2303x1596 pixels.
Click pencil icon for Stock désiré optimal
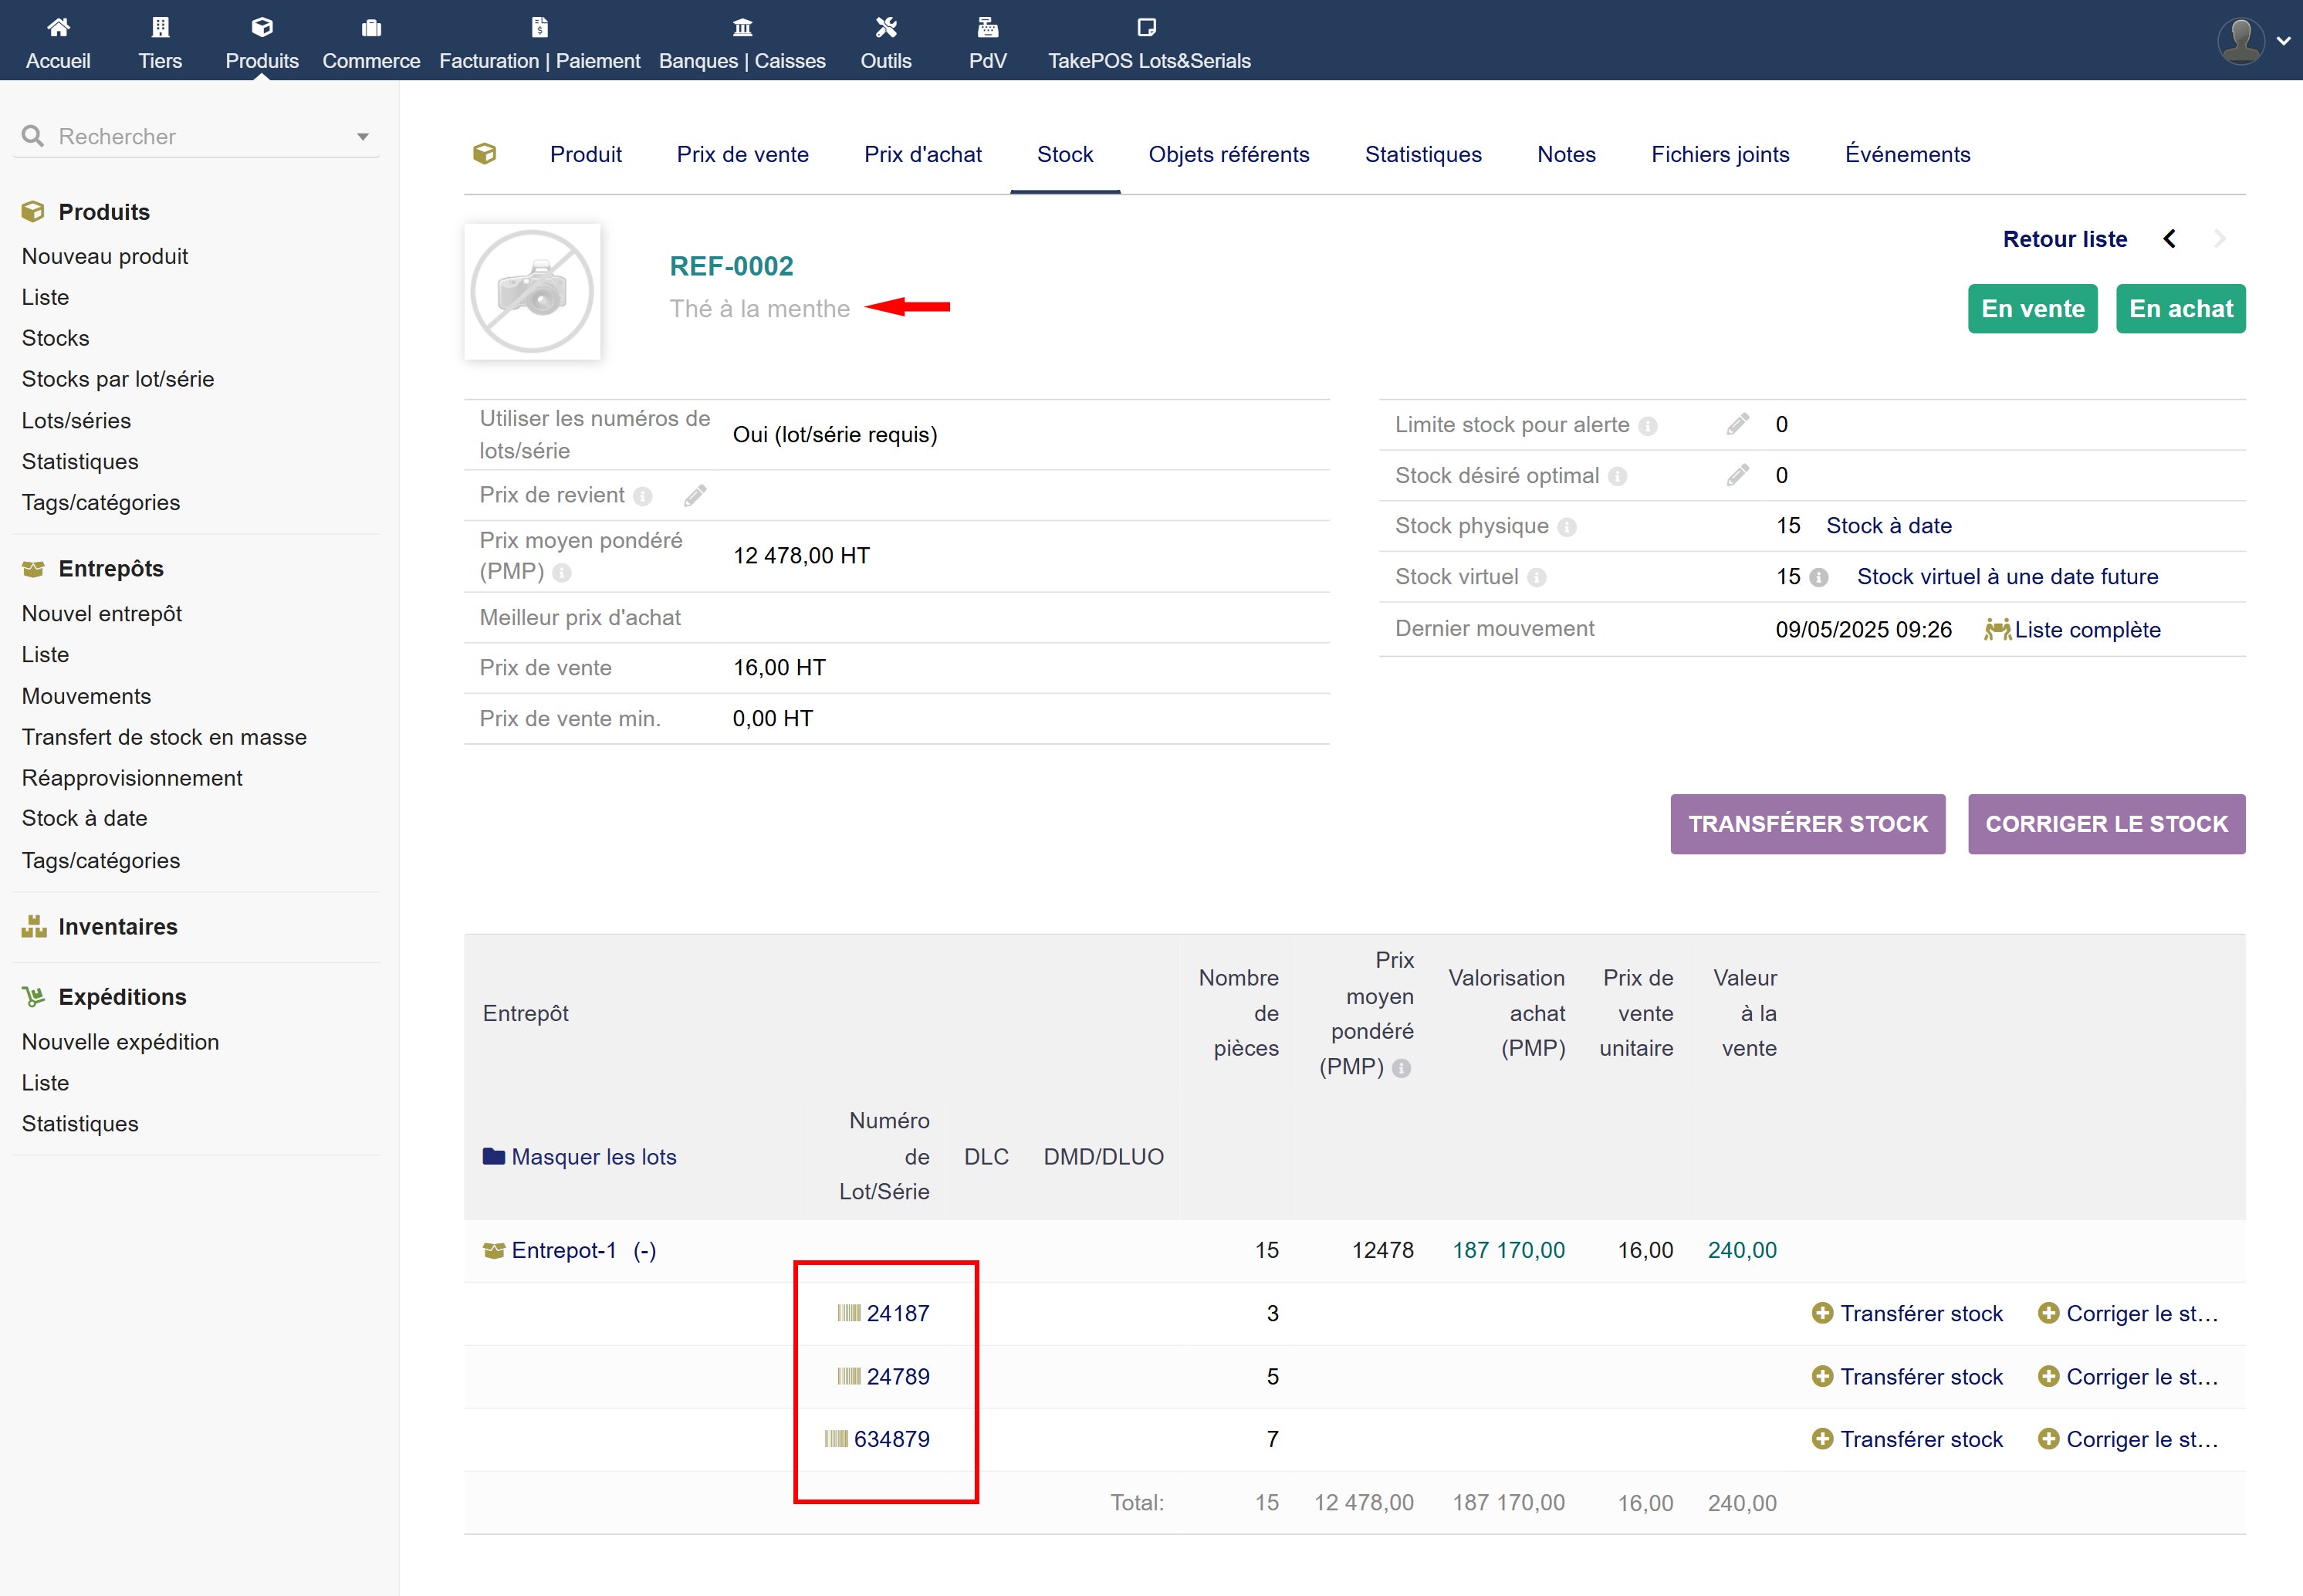point(1737,475)
